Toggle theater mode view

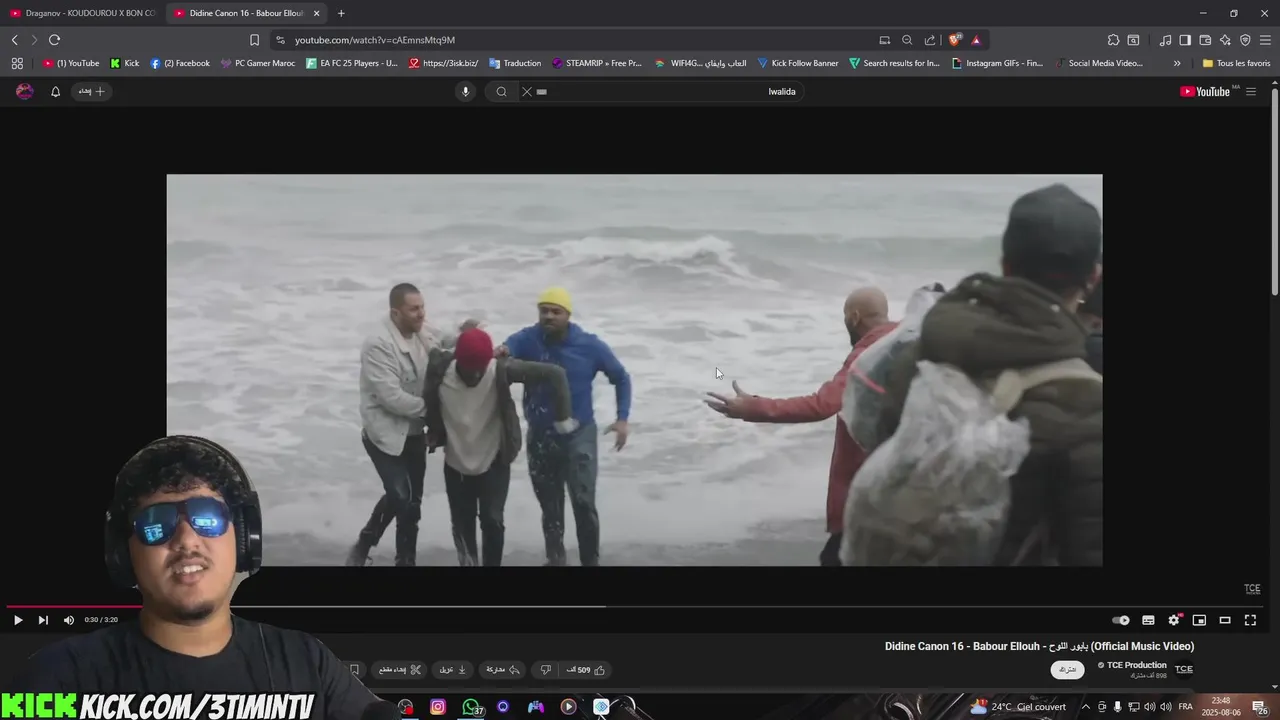(1225, 620)
